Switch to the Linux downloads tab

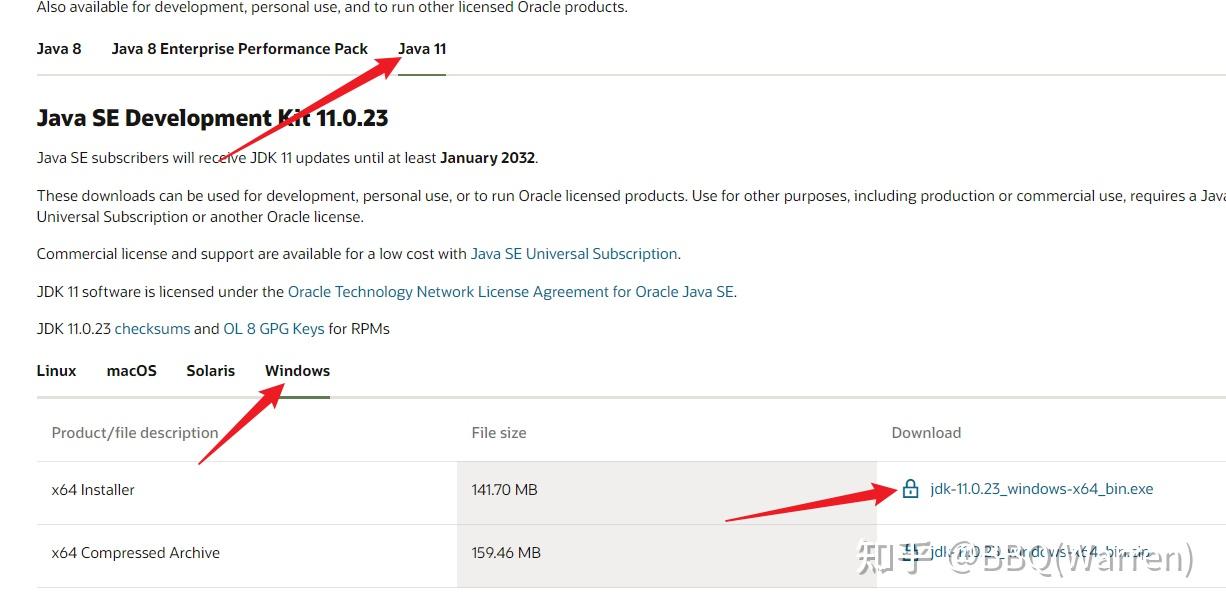[57, 370]
